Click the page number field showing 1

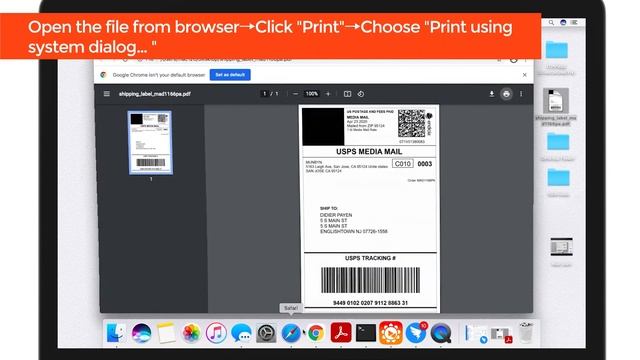(x=264, y=94)
